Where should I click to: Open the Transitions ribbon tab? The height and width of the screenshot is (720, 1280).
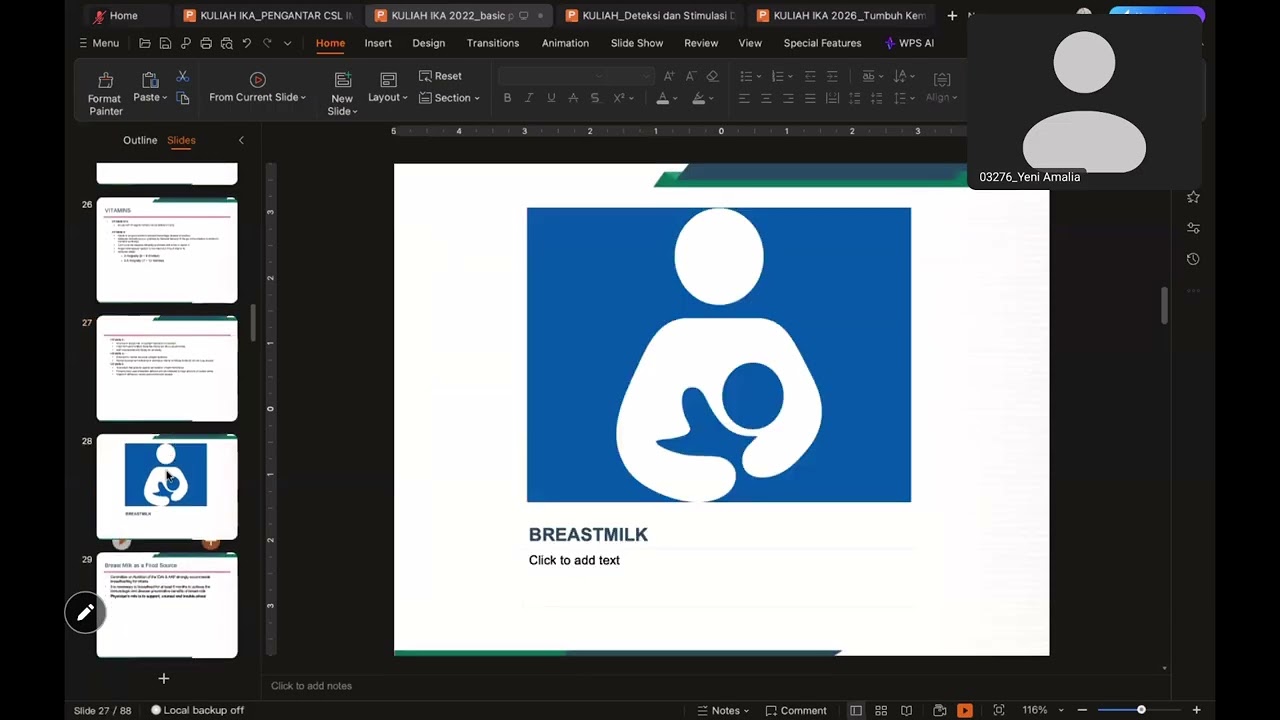click(x=493, y=43)
